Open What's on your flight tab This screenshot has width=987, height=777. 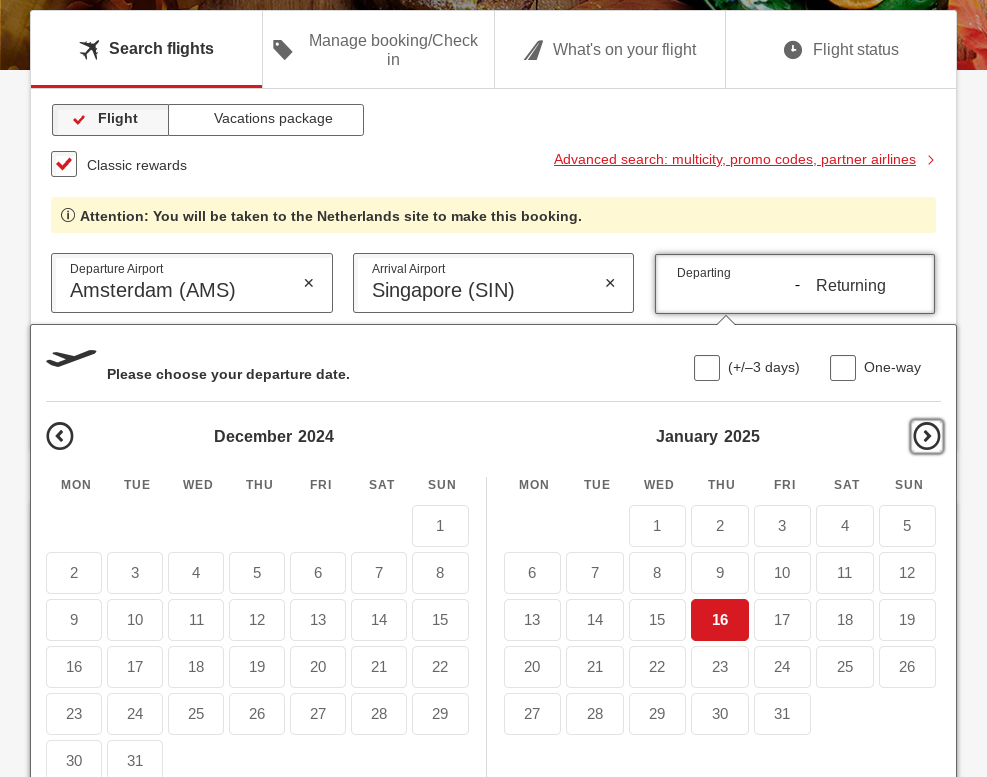point(610,49)
